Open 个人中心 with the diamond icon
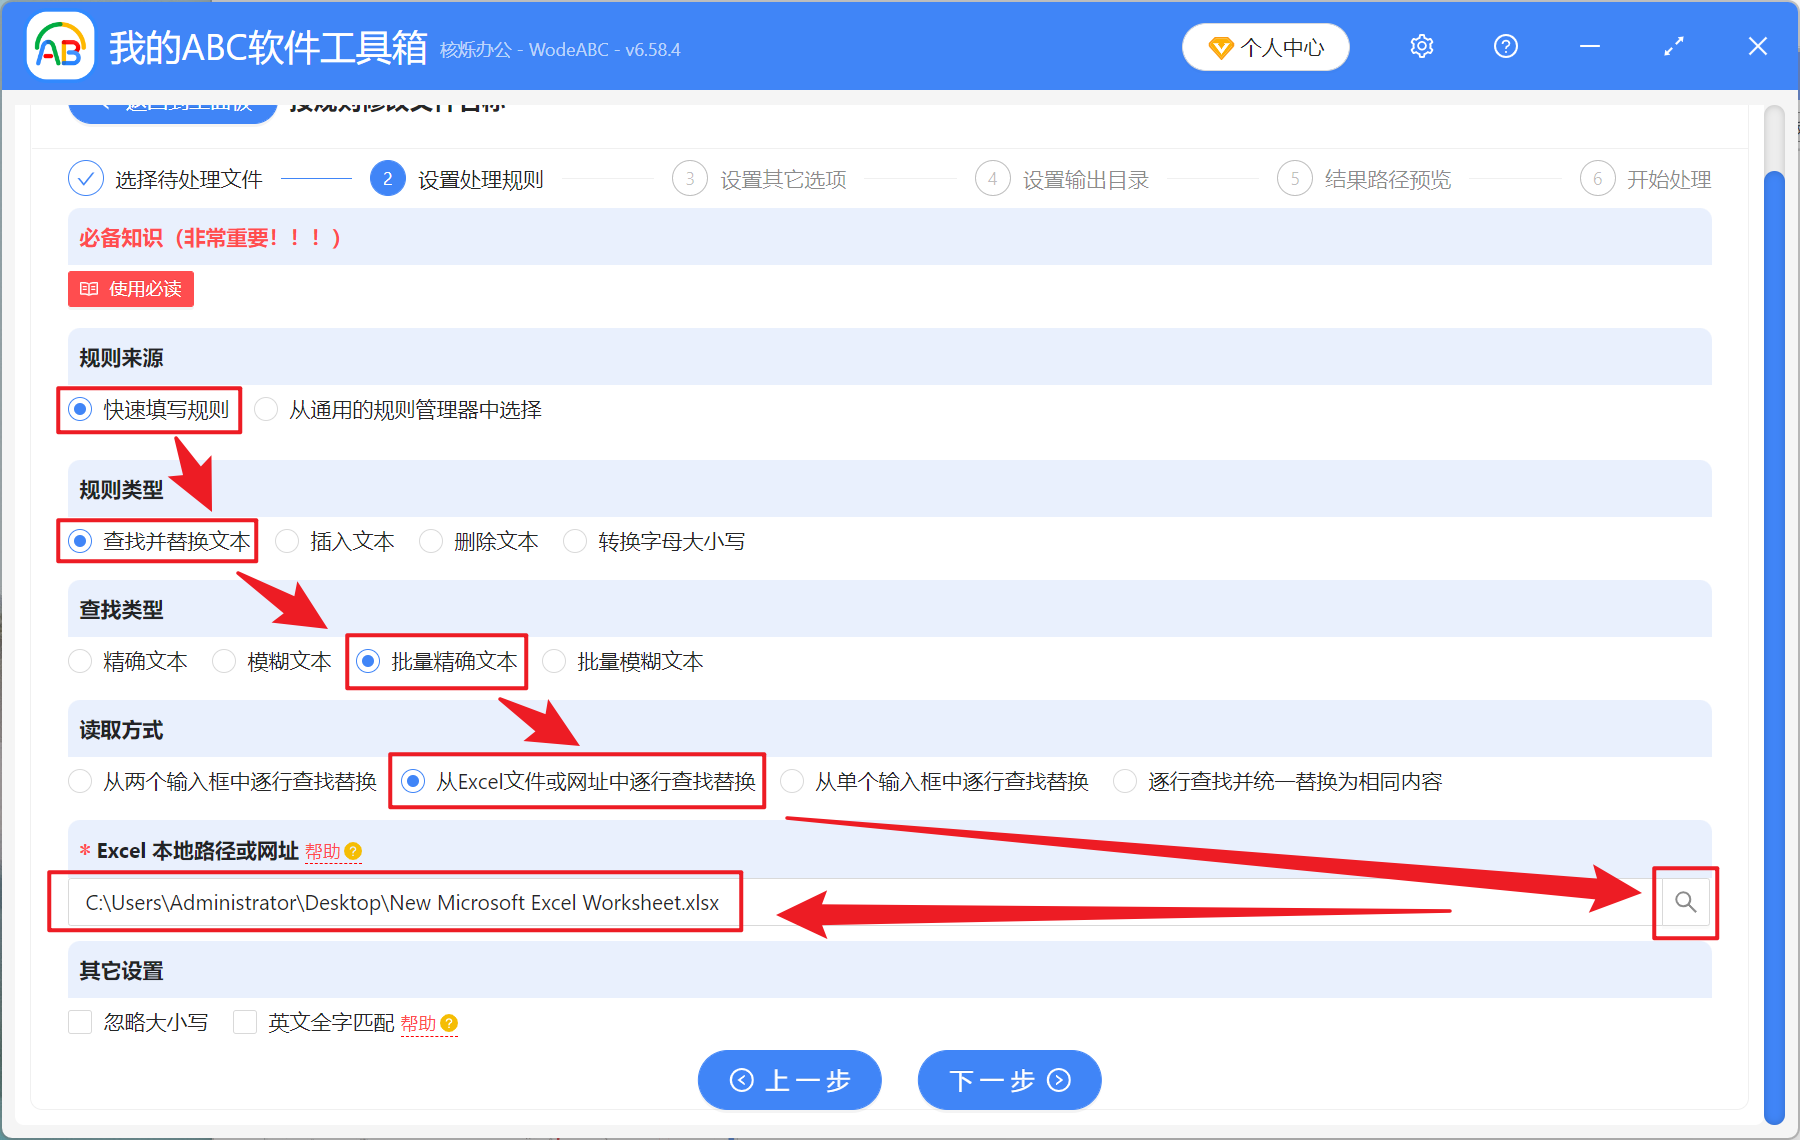 click(x=1265, y=46)
